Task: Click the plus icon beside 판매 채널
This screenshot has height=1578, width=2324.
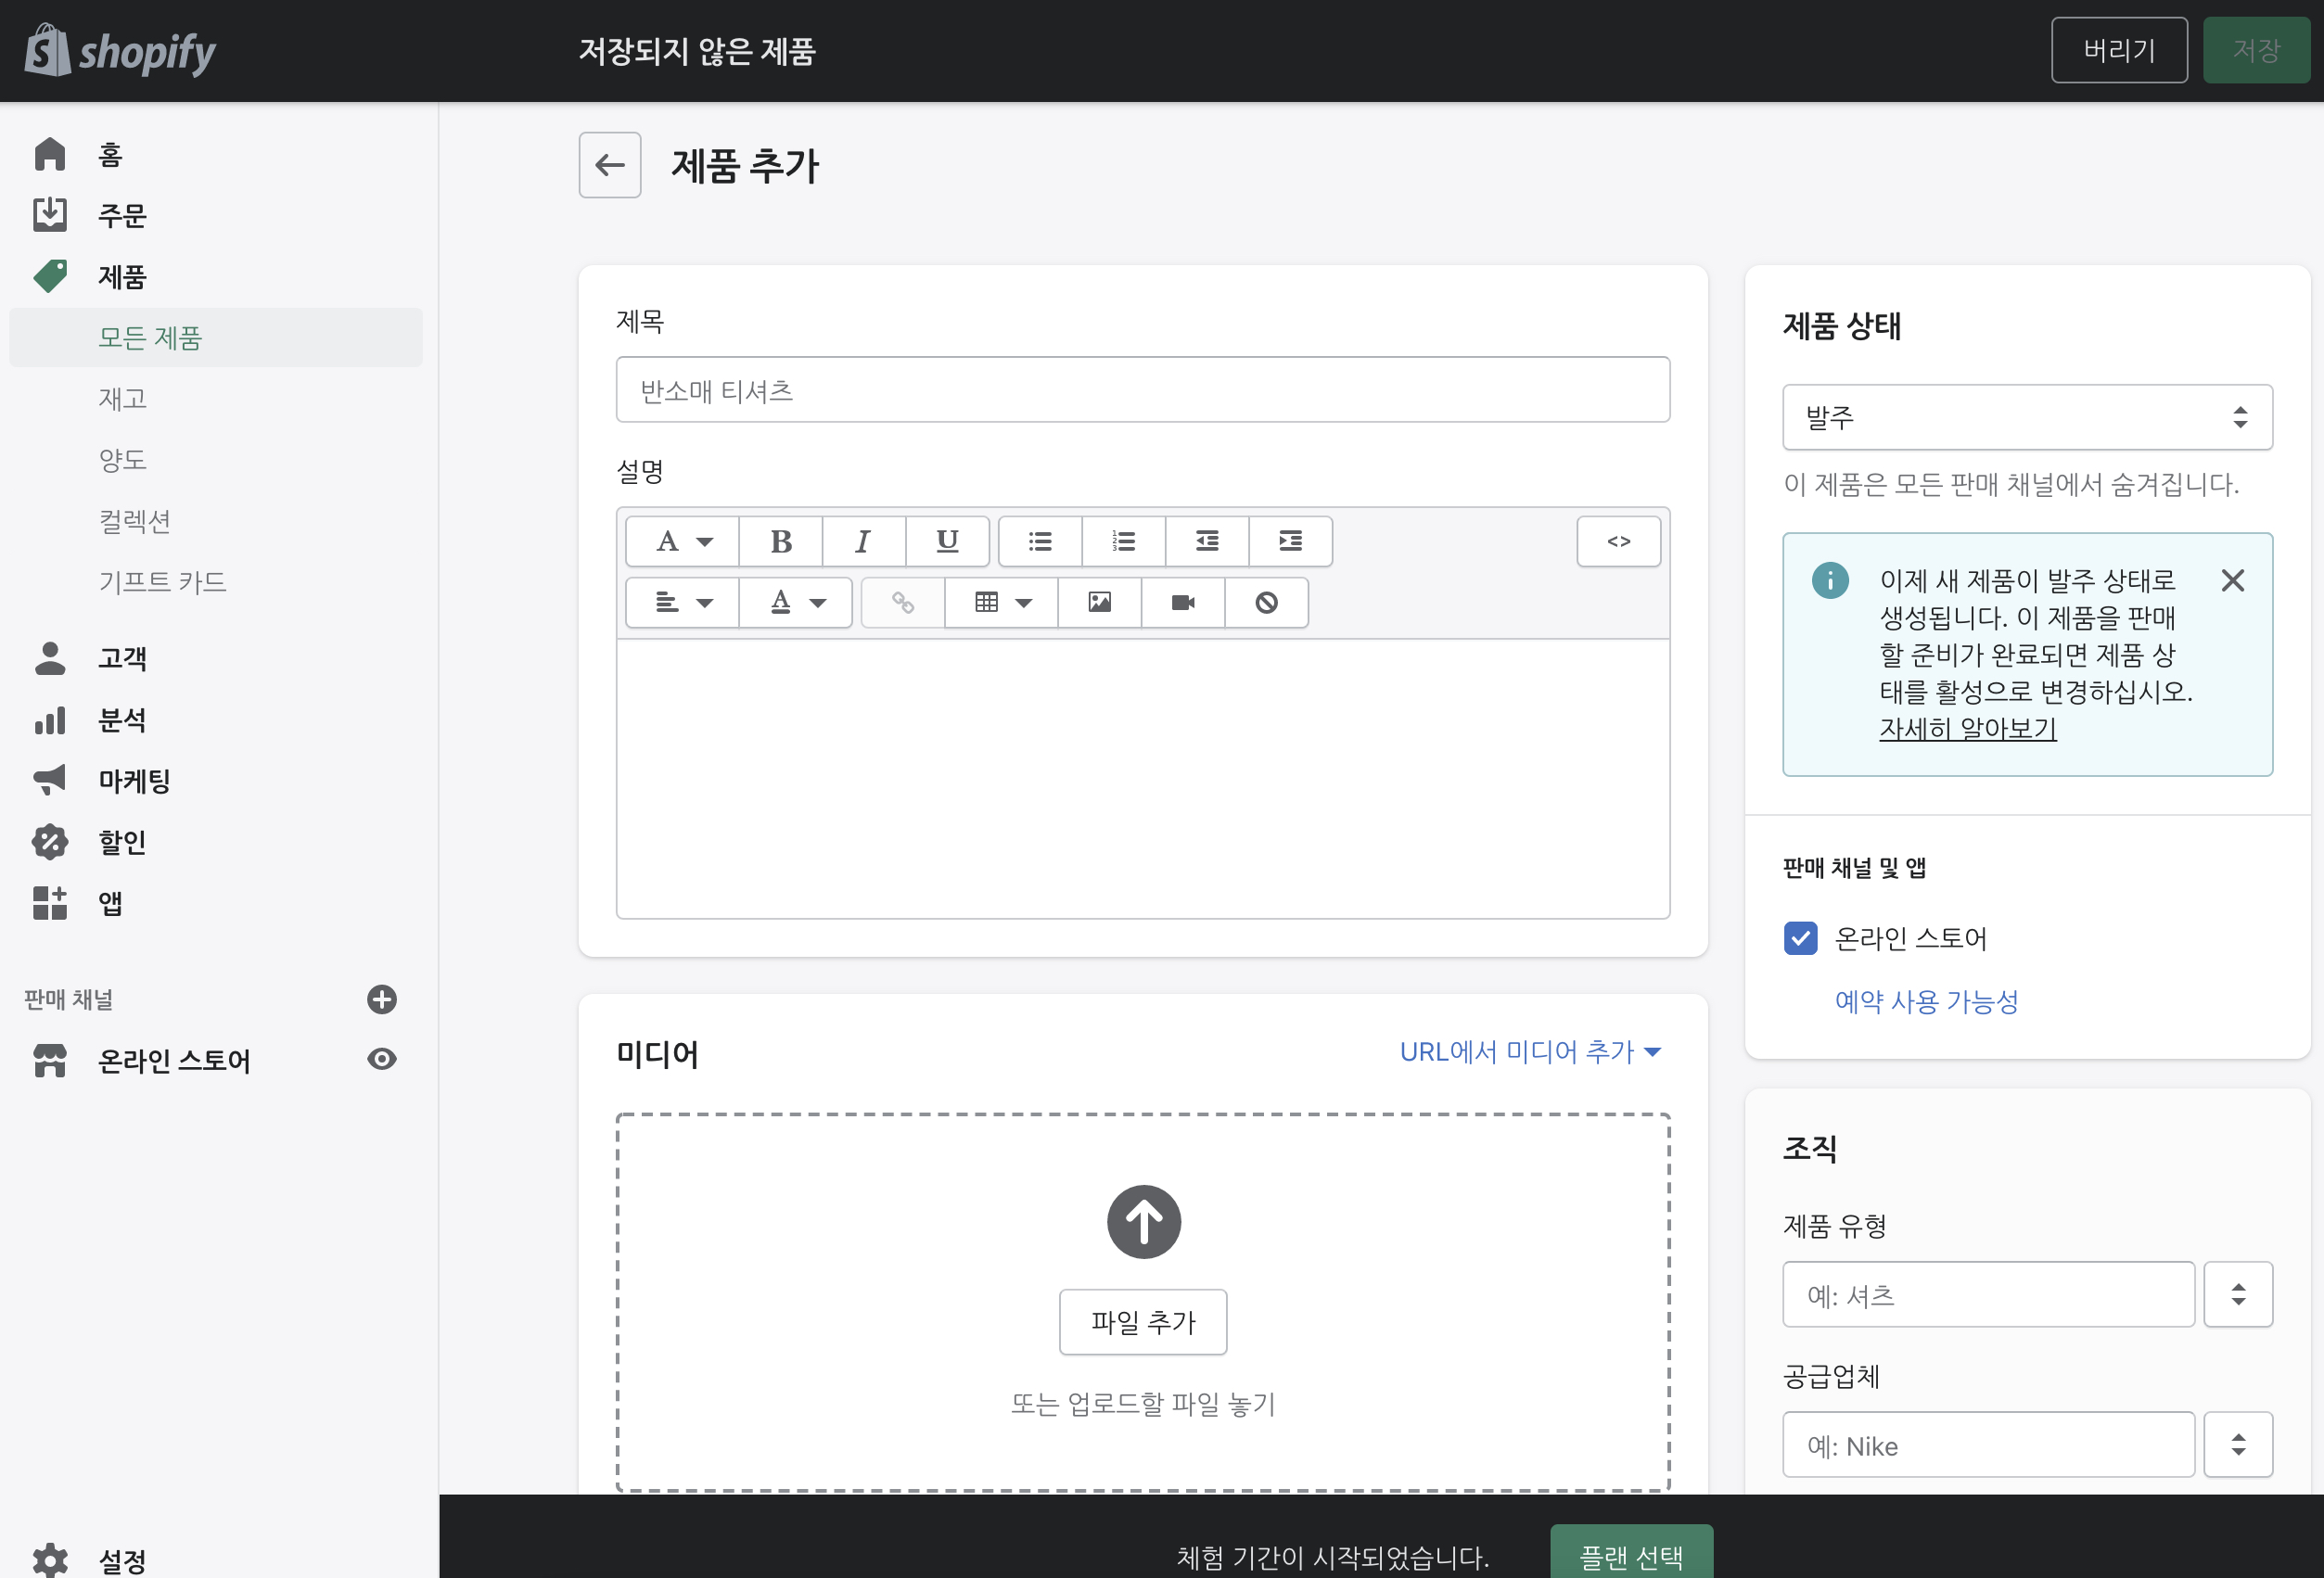Action: coord(381,999)
